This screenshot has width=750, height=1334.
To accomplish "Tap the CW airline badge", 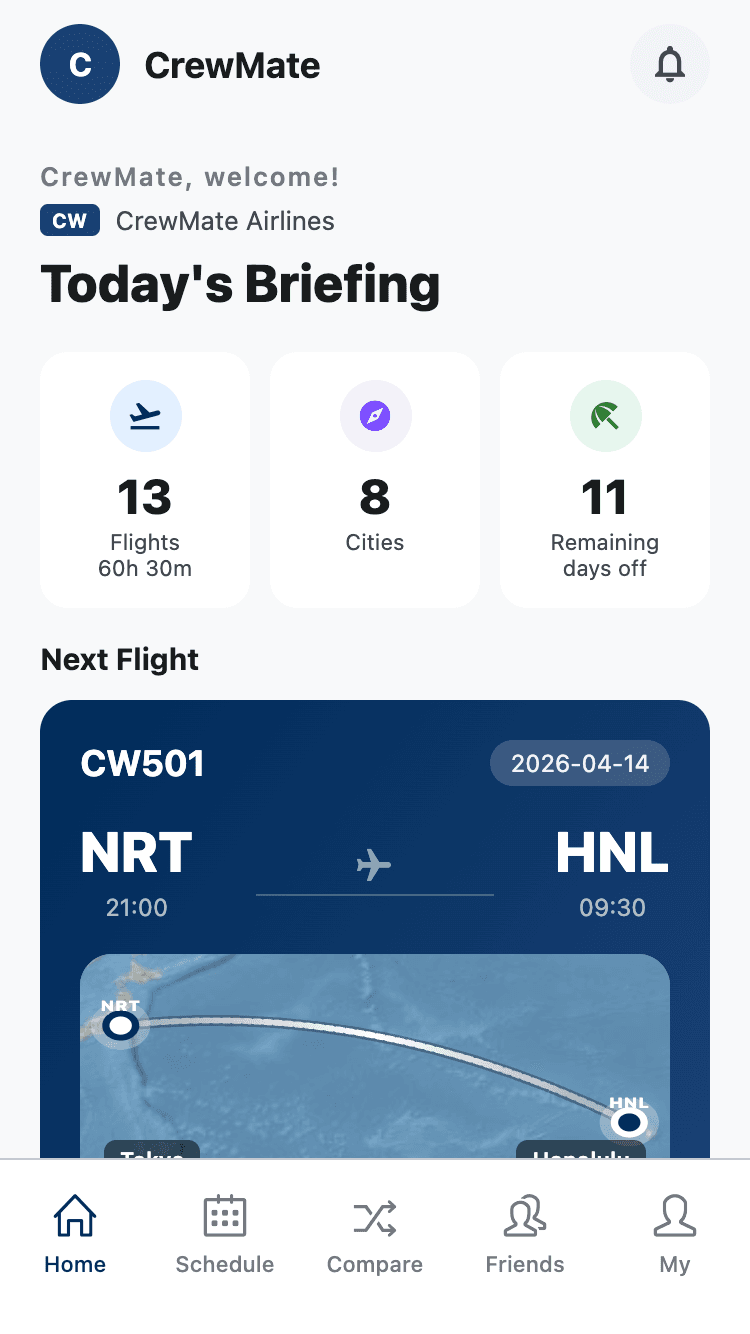I will [x=70, y=221].
